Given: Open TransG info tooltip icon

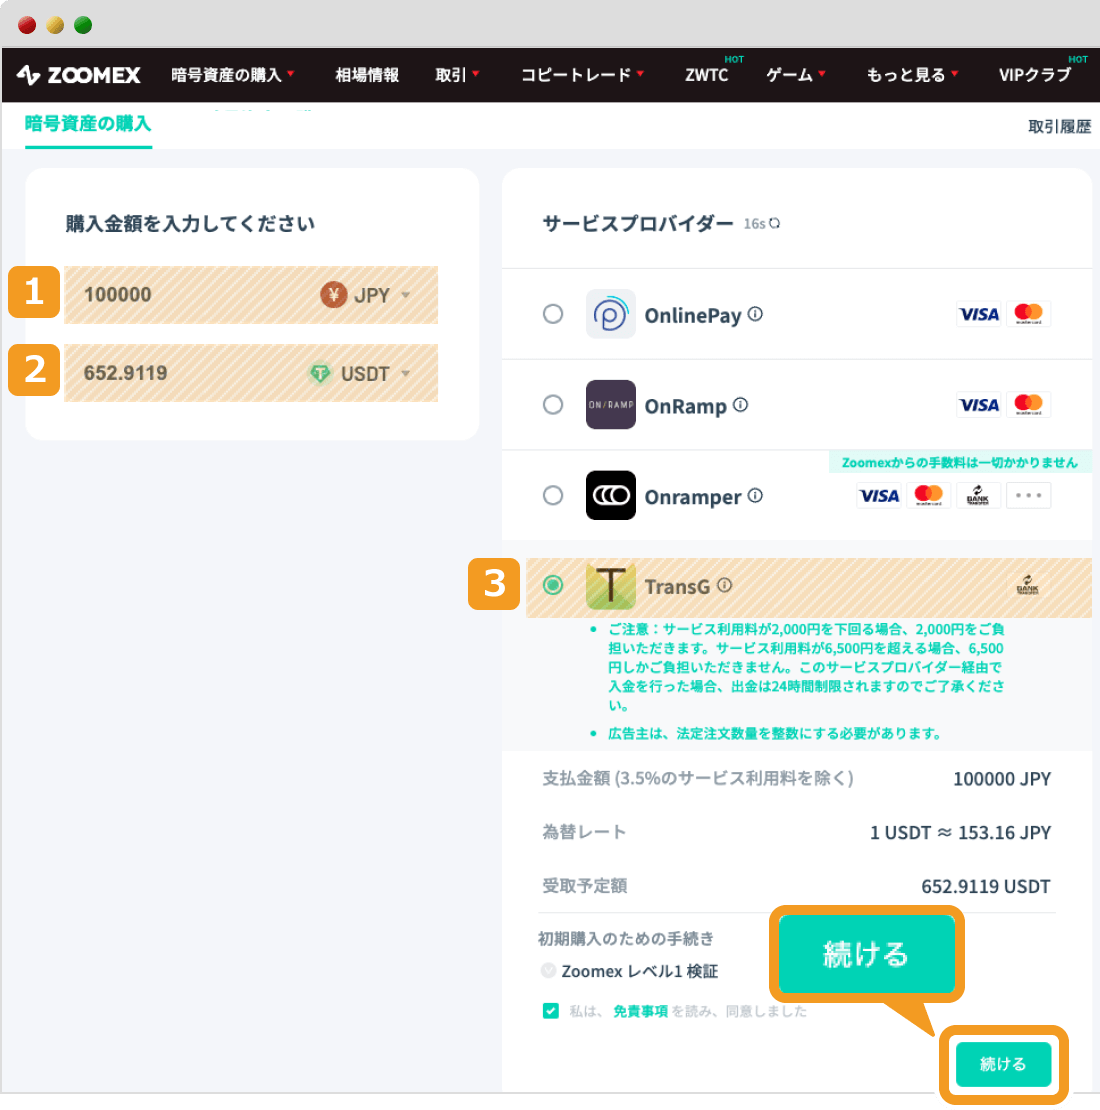Looking at the screenshot, I should tap(724, 585).
